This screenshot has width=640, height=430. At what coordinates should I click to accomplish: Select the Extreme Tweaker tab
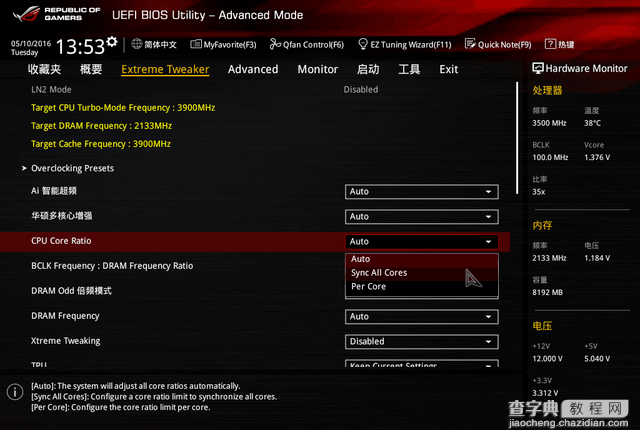[x=165, y=69]
